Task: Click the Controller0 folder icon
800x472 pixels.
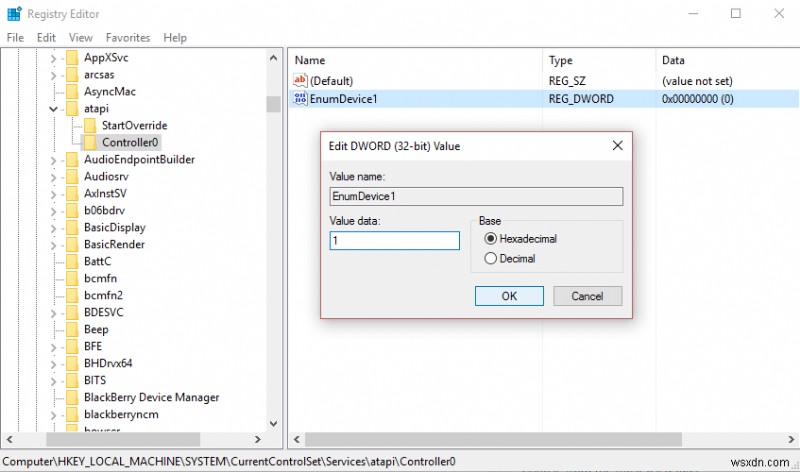Action: (x=90, y=142)
